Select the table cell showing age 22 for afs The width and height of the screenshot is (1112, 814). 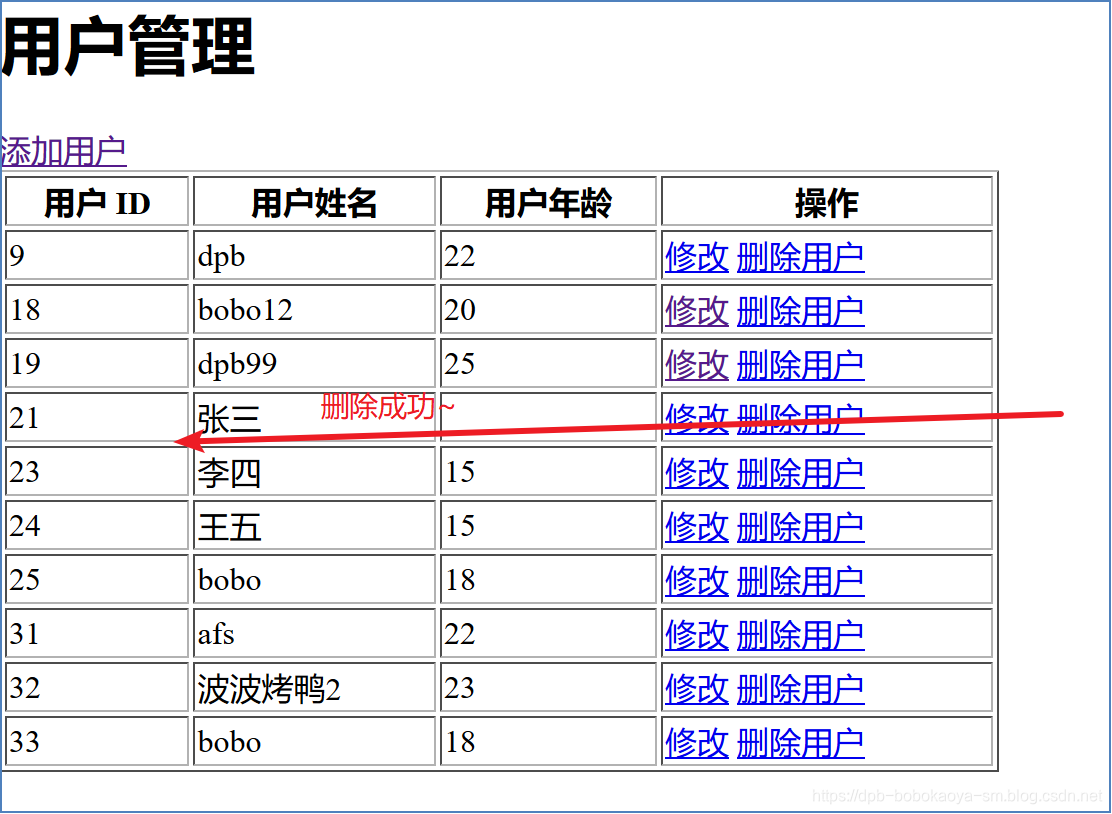tap(548, 634)
